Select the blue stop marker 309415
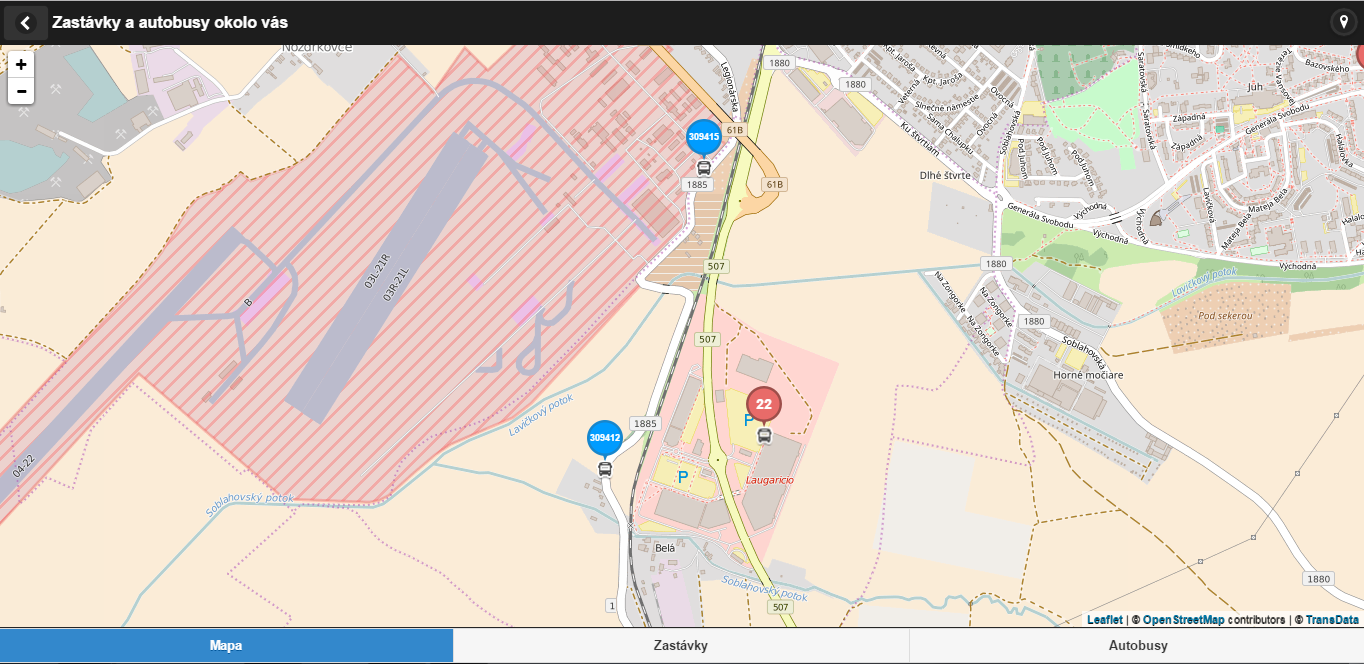The width and height of the screenshot is (1364, 664). click(x=703, y=136)
